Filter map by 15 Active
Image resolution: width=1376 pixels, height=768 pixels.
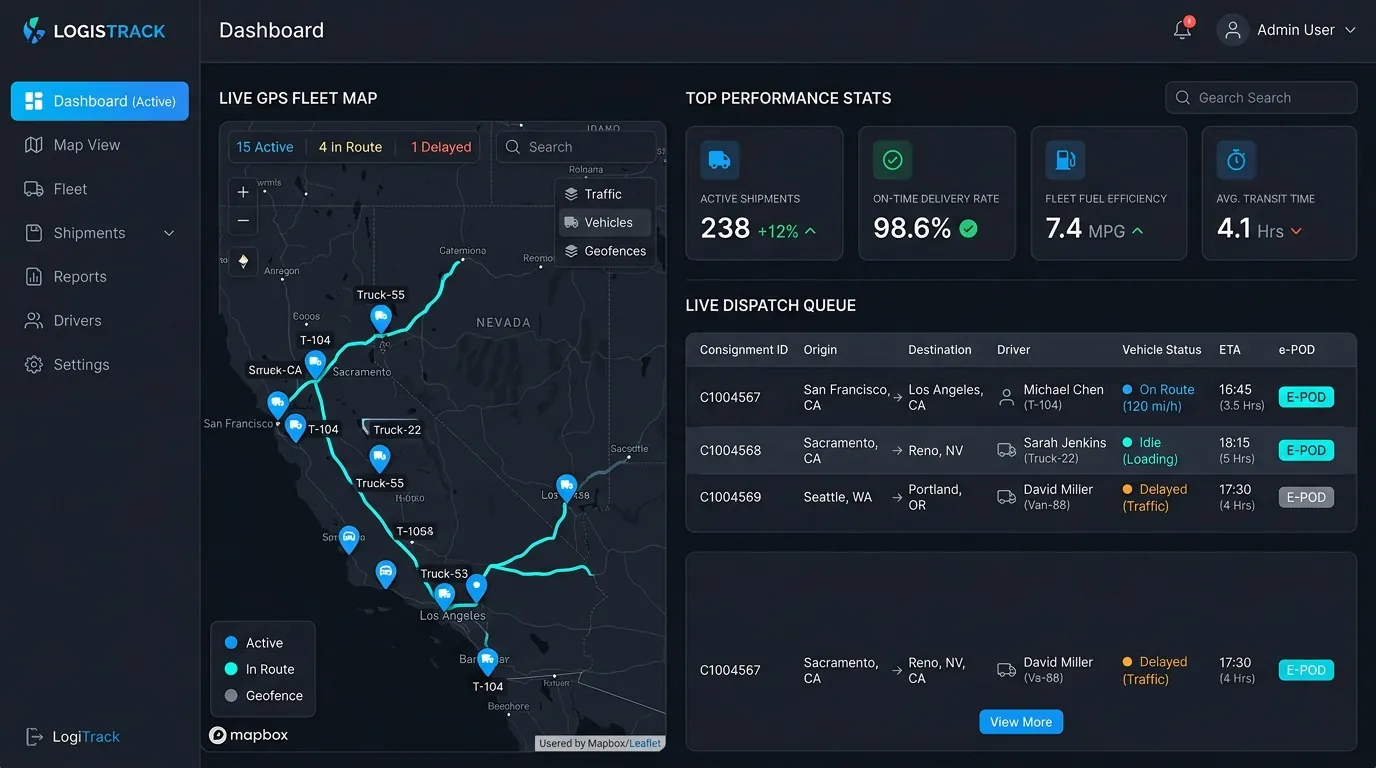265,147
